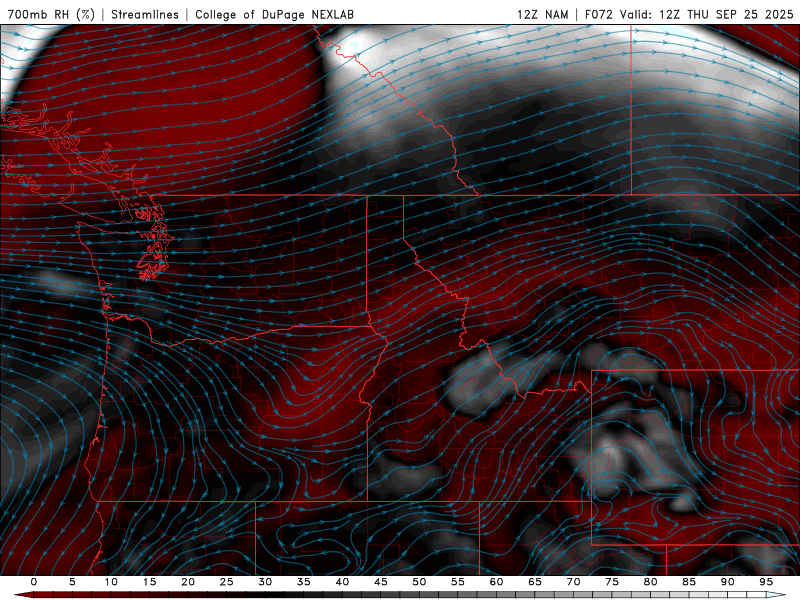Click the "10" colorbar scale label
Viewport: 800px width, 600px height.
tap(111, 582)
